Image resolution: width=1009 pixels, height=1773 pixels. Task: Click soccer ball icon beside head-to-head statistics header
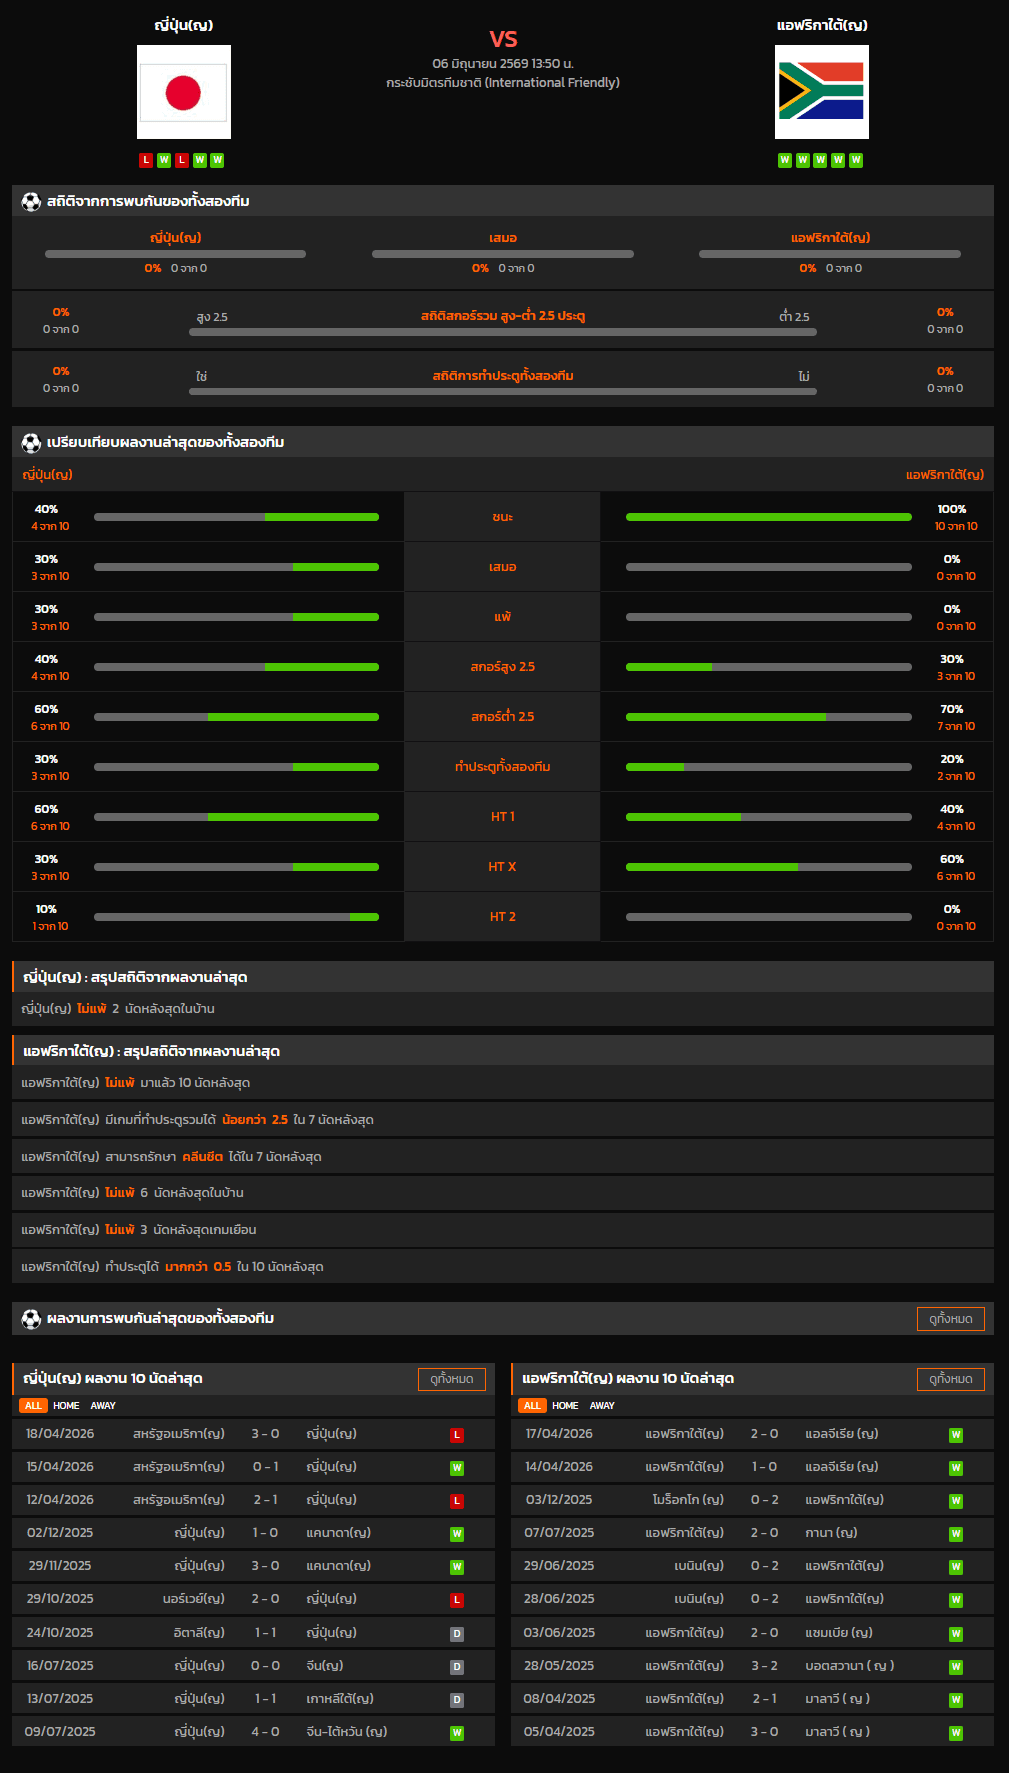[x=31, y=201]
